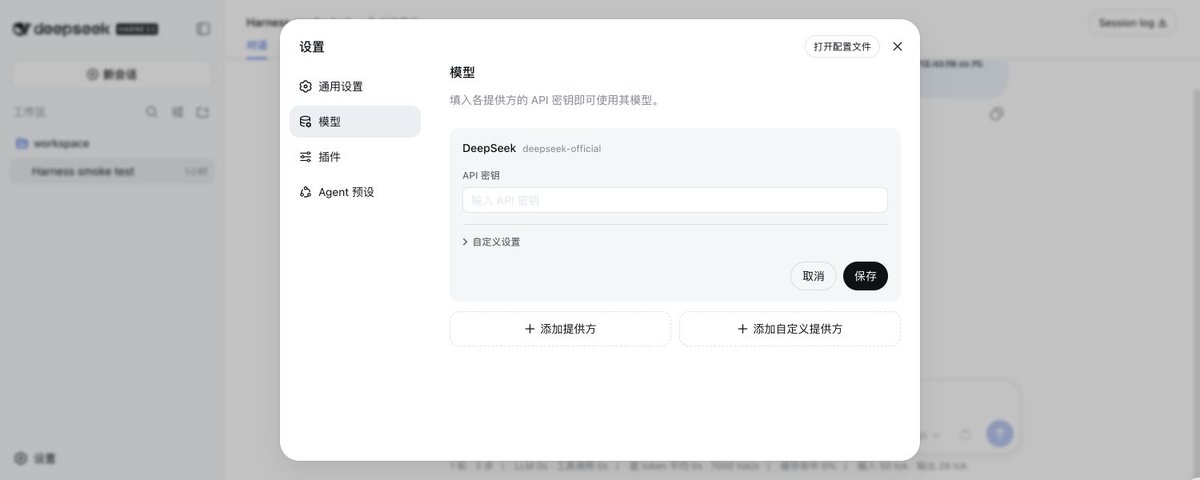
Task: Select the workspace folder in sidebar
Action: point(112,143)
